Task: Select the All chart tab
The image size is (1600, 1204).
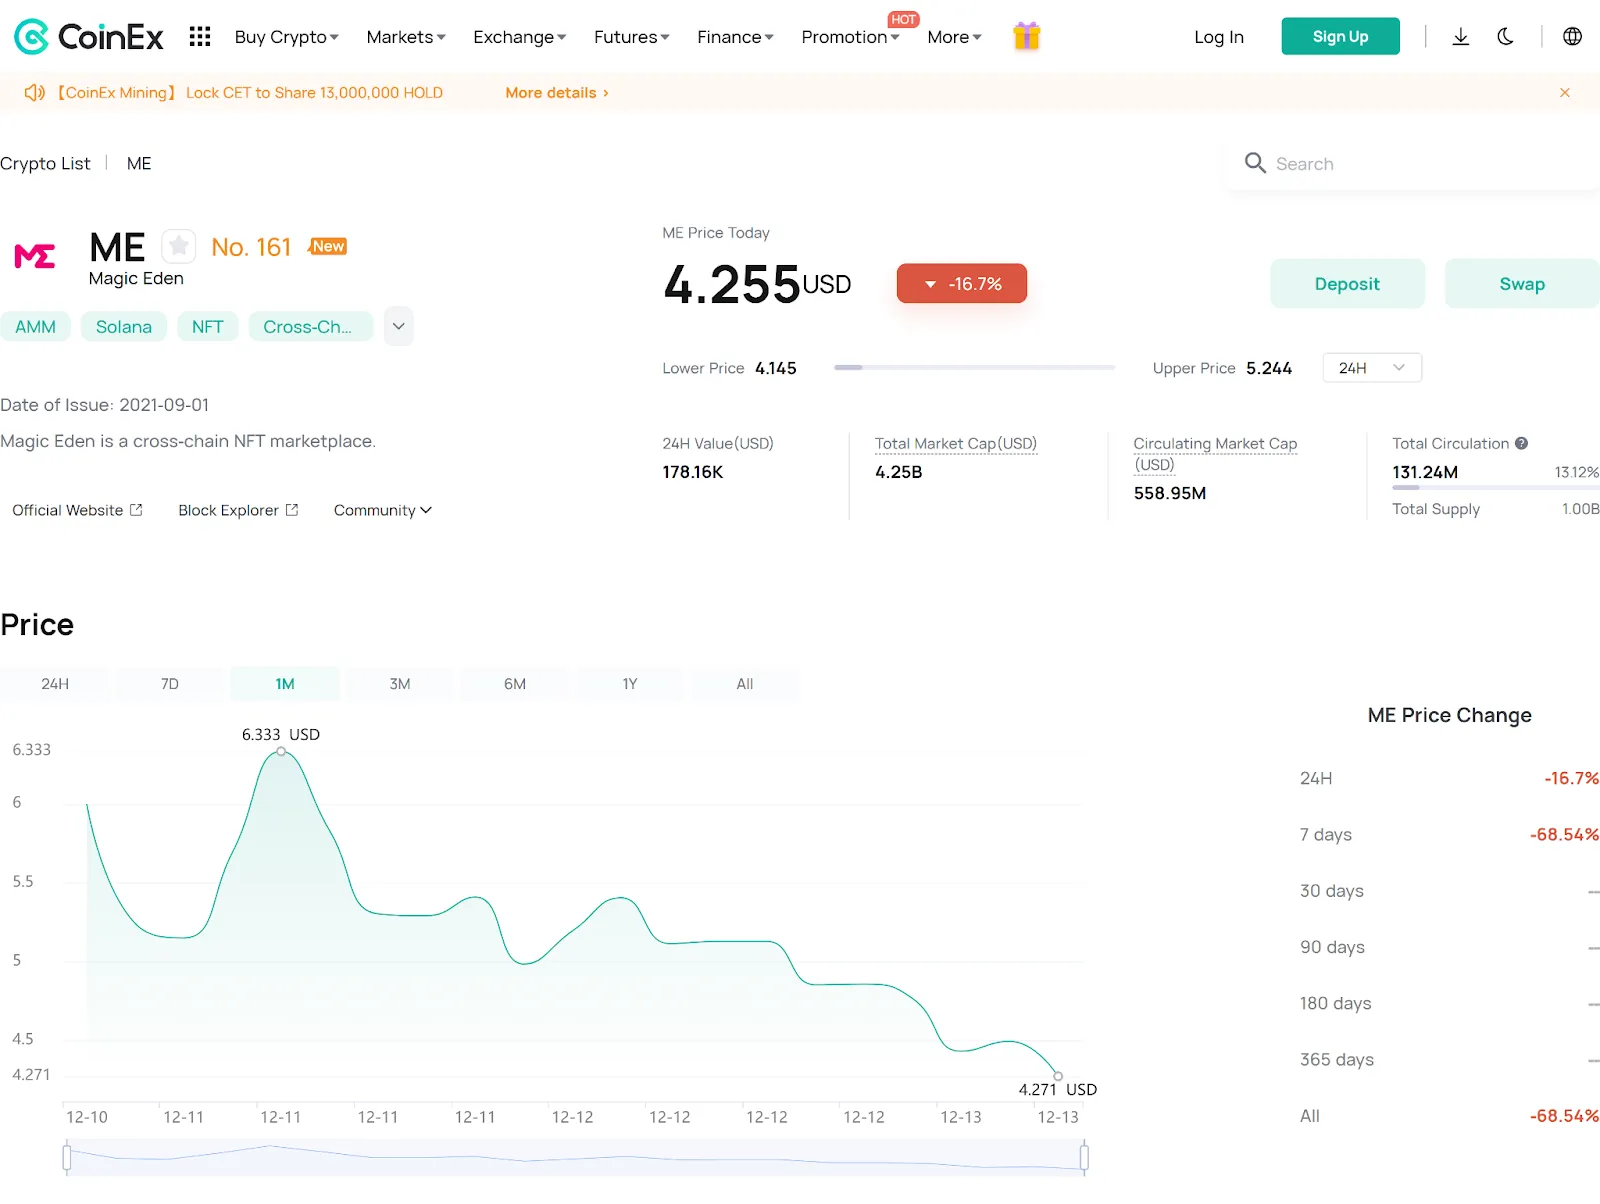Action: tap(745, 684)
